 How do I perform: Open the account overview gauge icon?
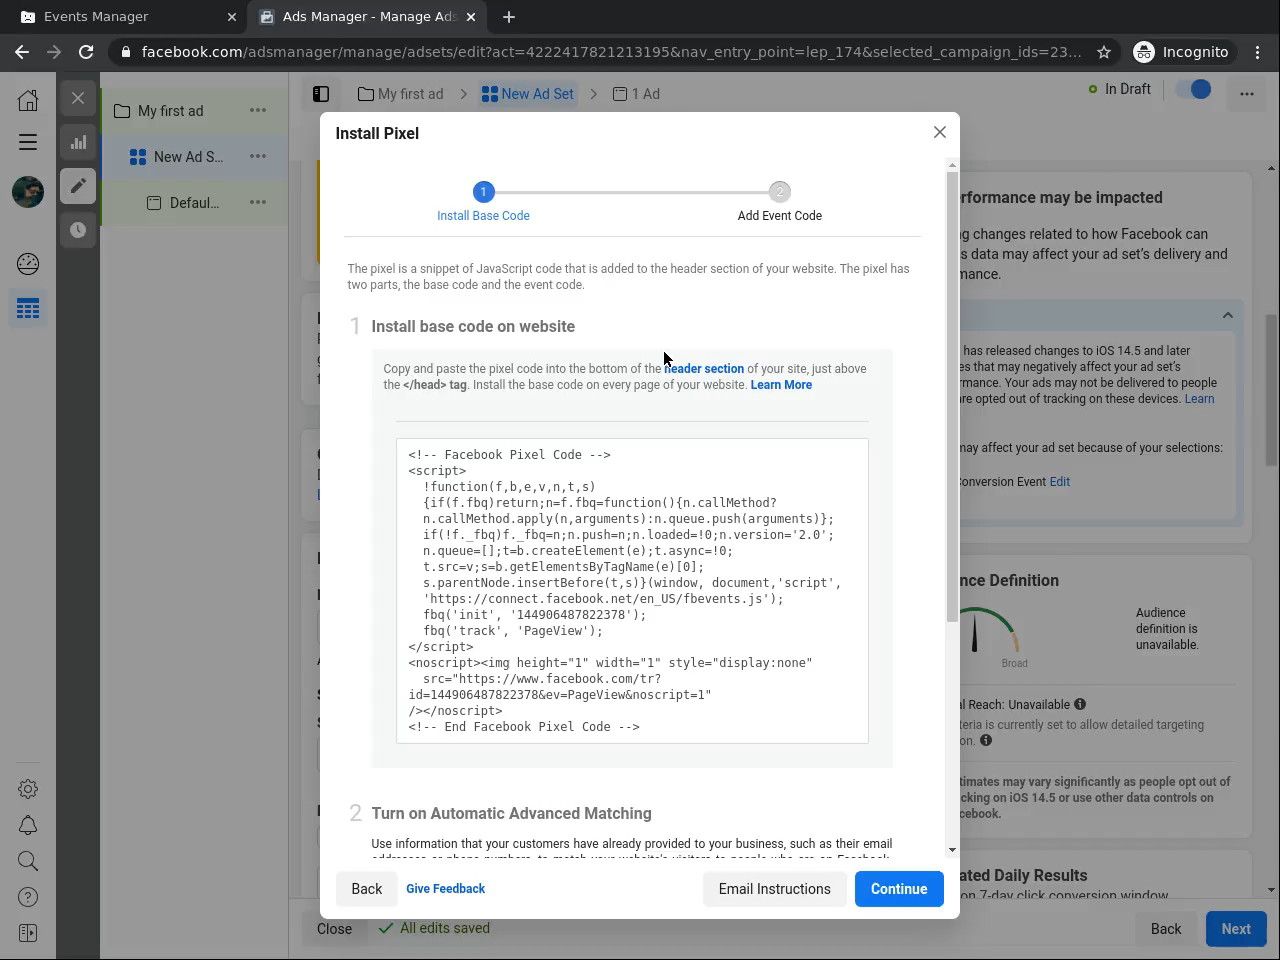tap(28, 264)
